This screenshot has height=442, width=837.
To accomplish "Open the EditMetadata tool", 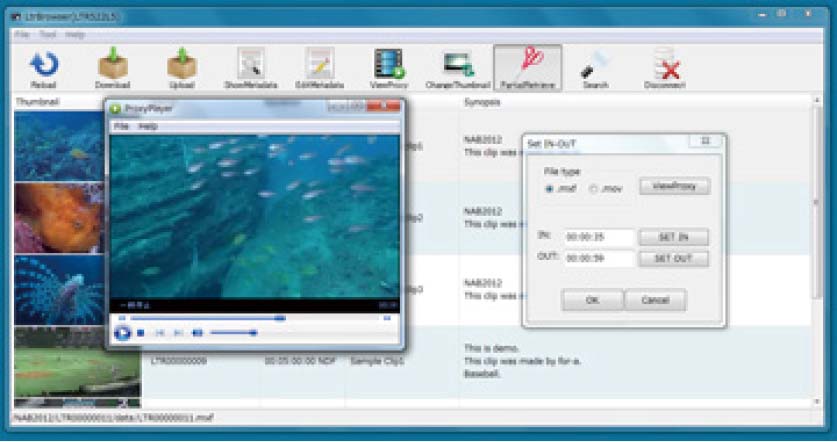I will pos(319,66).
